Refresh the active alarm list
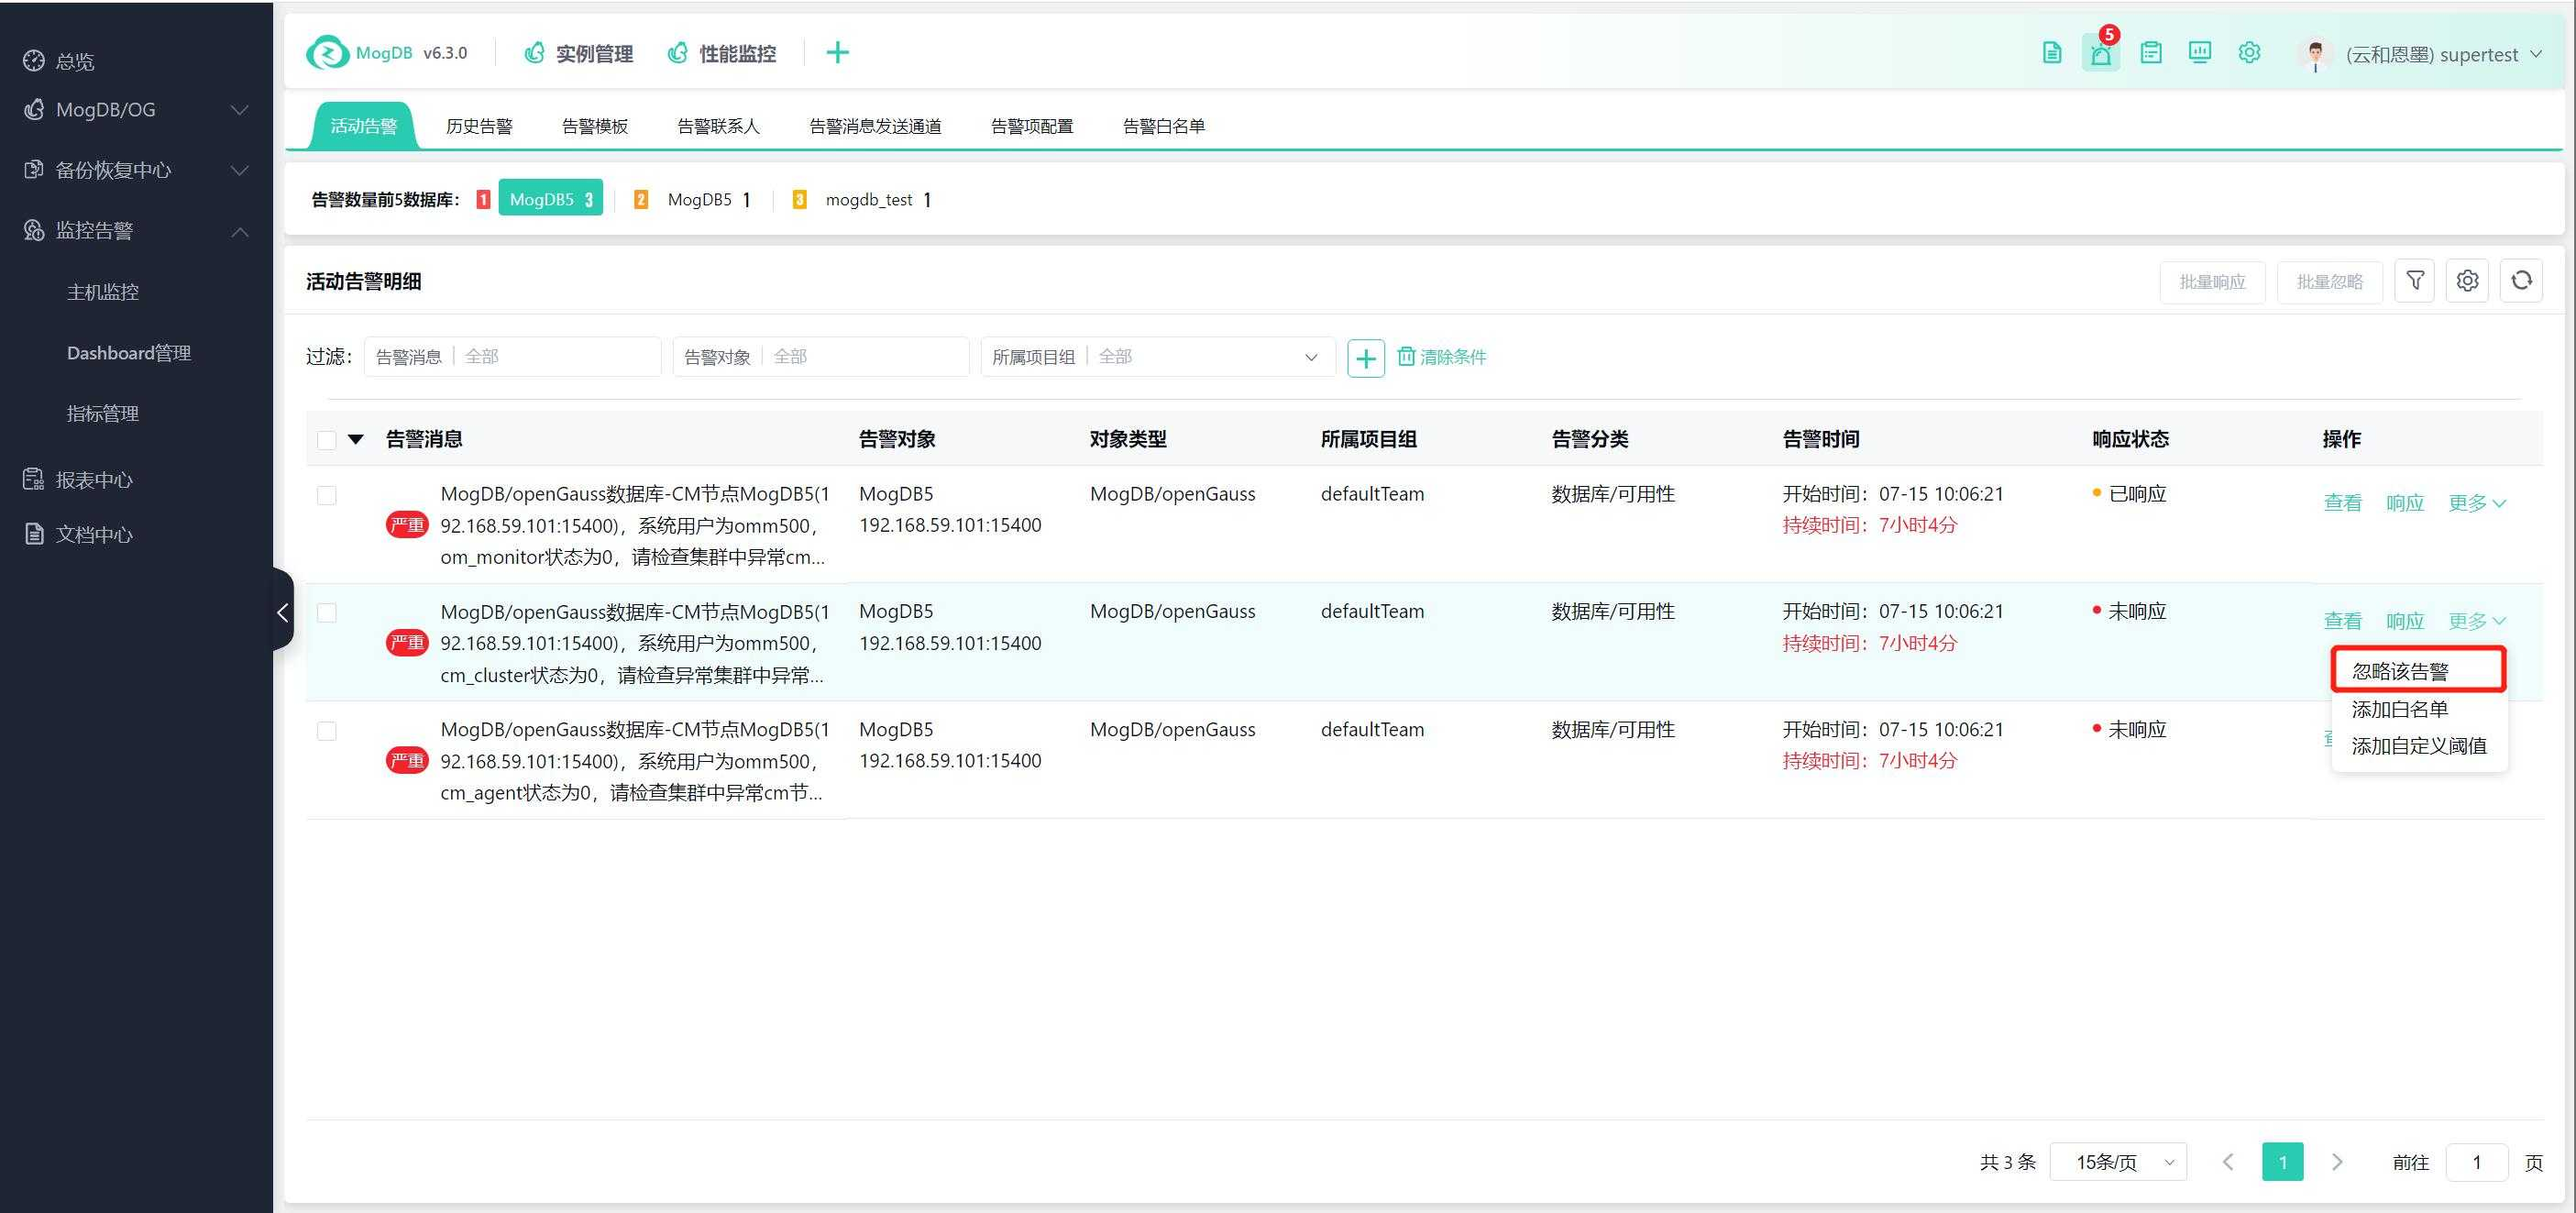The image size is (2576, 1213). (x=2521, y=281)
